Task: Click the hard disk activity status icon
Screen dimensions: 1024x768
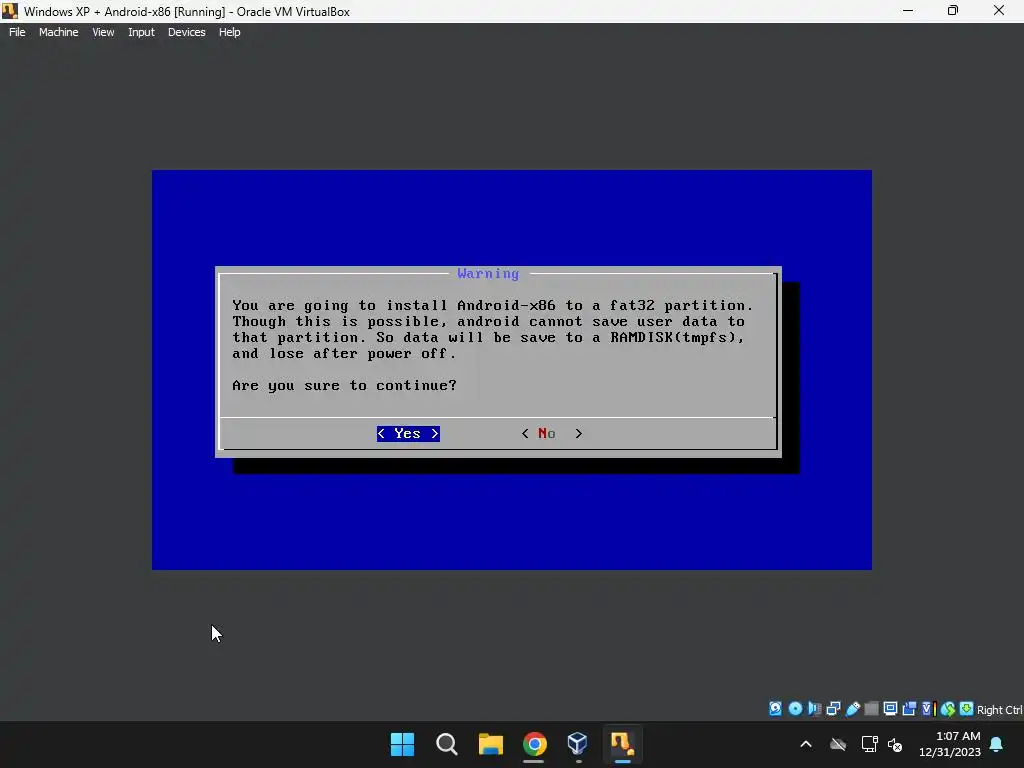Action: (x=775, y=709)
